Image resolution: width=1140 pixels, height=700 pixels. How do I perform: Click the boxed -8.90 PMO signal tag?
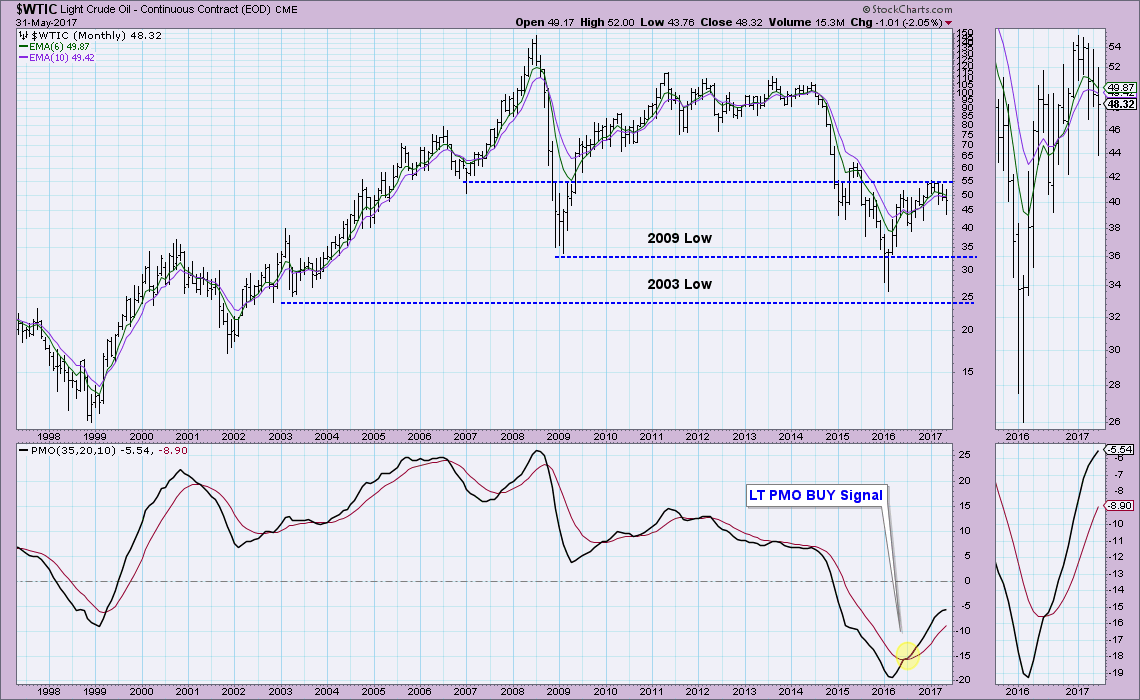tap(1120, 506)
